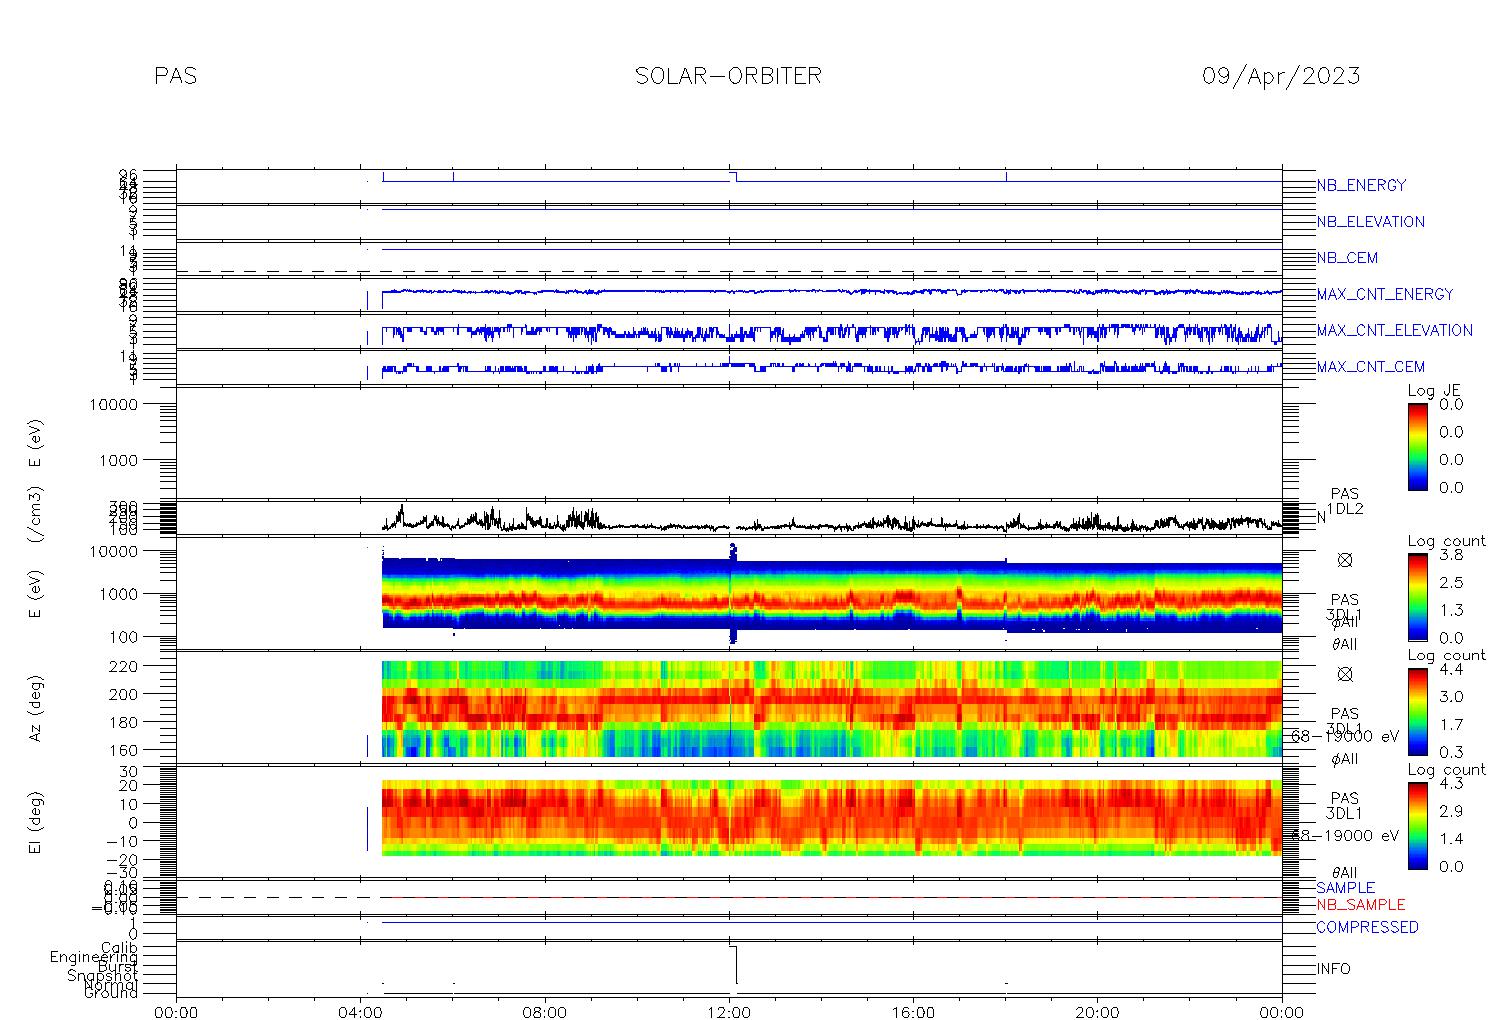Click the 16:00 time axis tick
Screen dimensions: 1512x1020
913,1011
